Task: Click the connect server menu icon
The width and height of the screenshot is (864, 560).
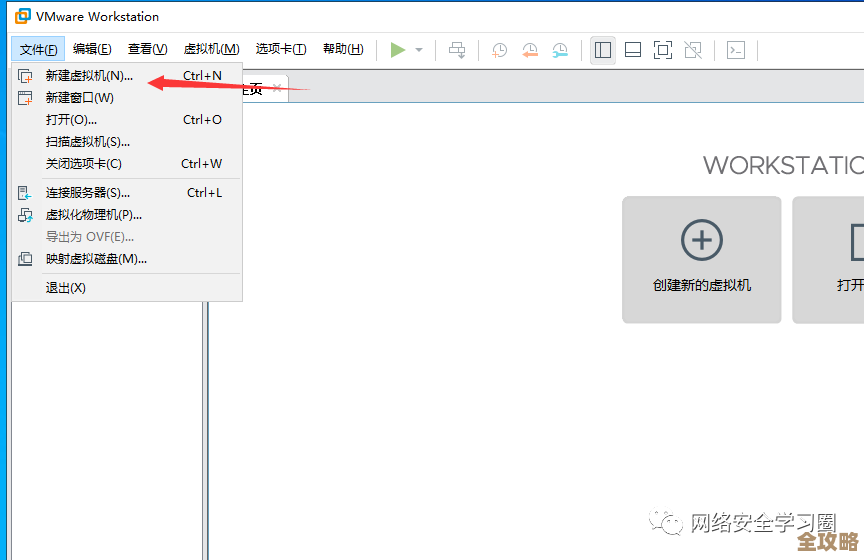Action: [x=25, y=193]
